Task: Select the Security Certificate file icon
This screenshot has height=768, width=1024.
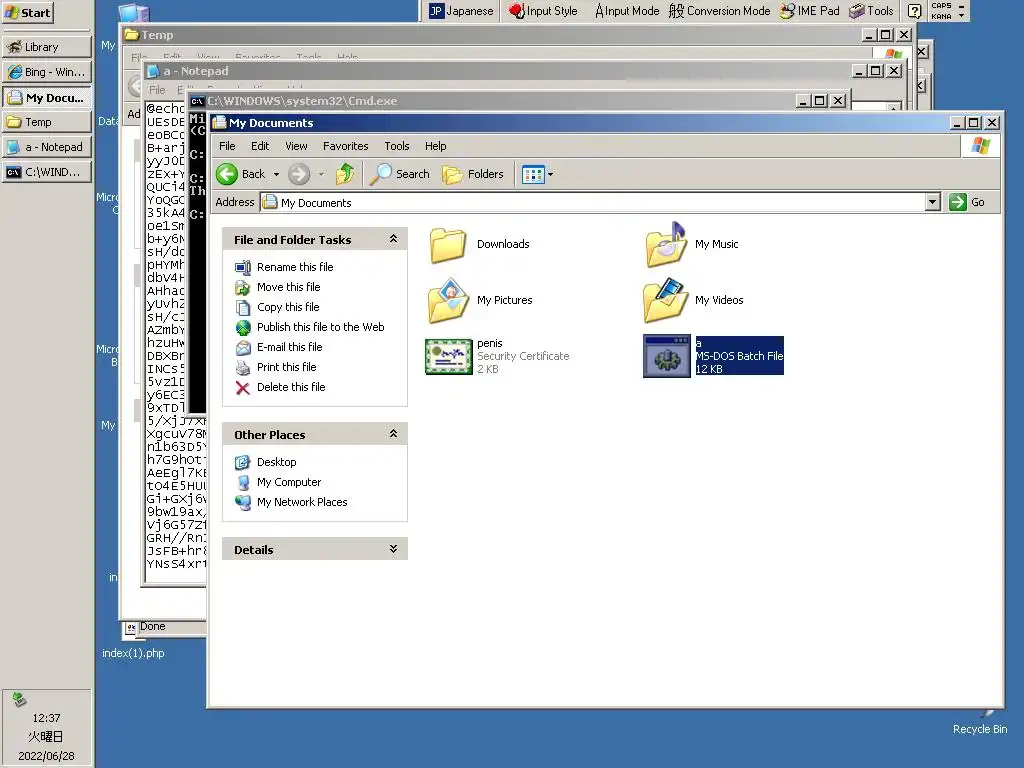Action: tap(449, 357)
